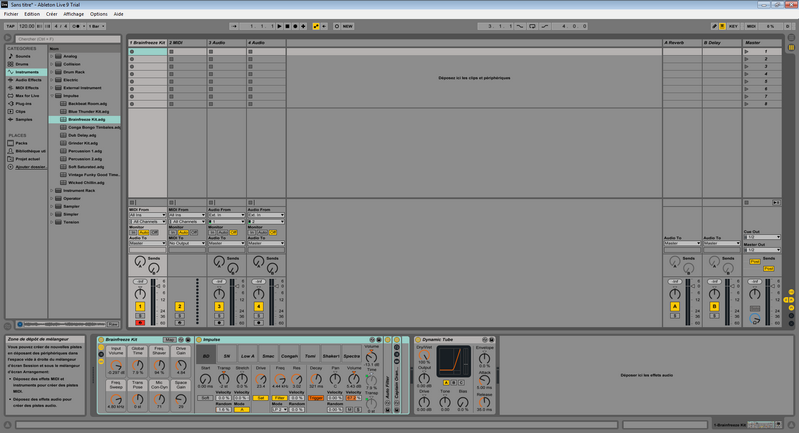This screenshot has width=799, height=433.
Task: Launch Master scene 1
Action: (747, 51)
